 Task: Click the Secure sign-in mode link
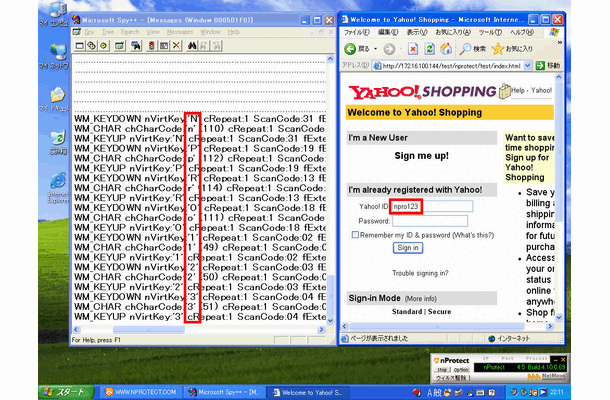(x=440, y=312)
